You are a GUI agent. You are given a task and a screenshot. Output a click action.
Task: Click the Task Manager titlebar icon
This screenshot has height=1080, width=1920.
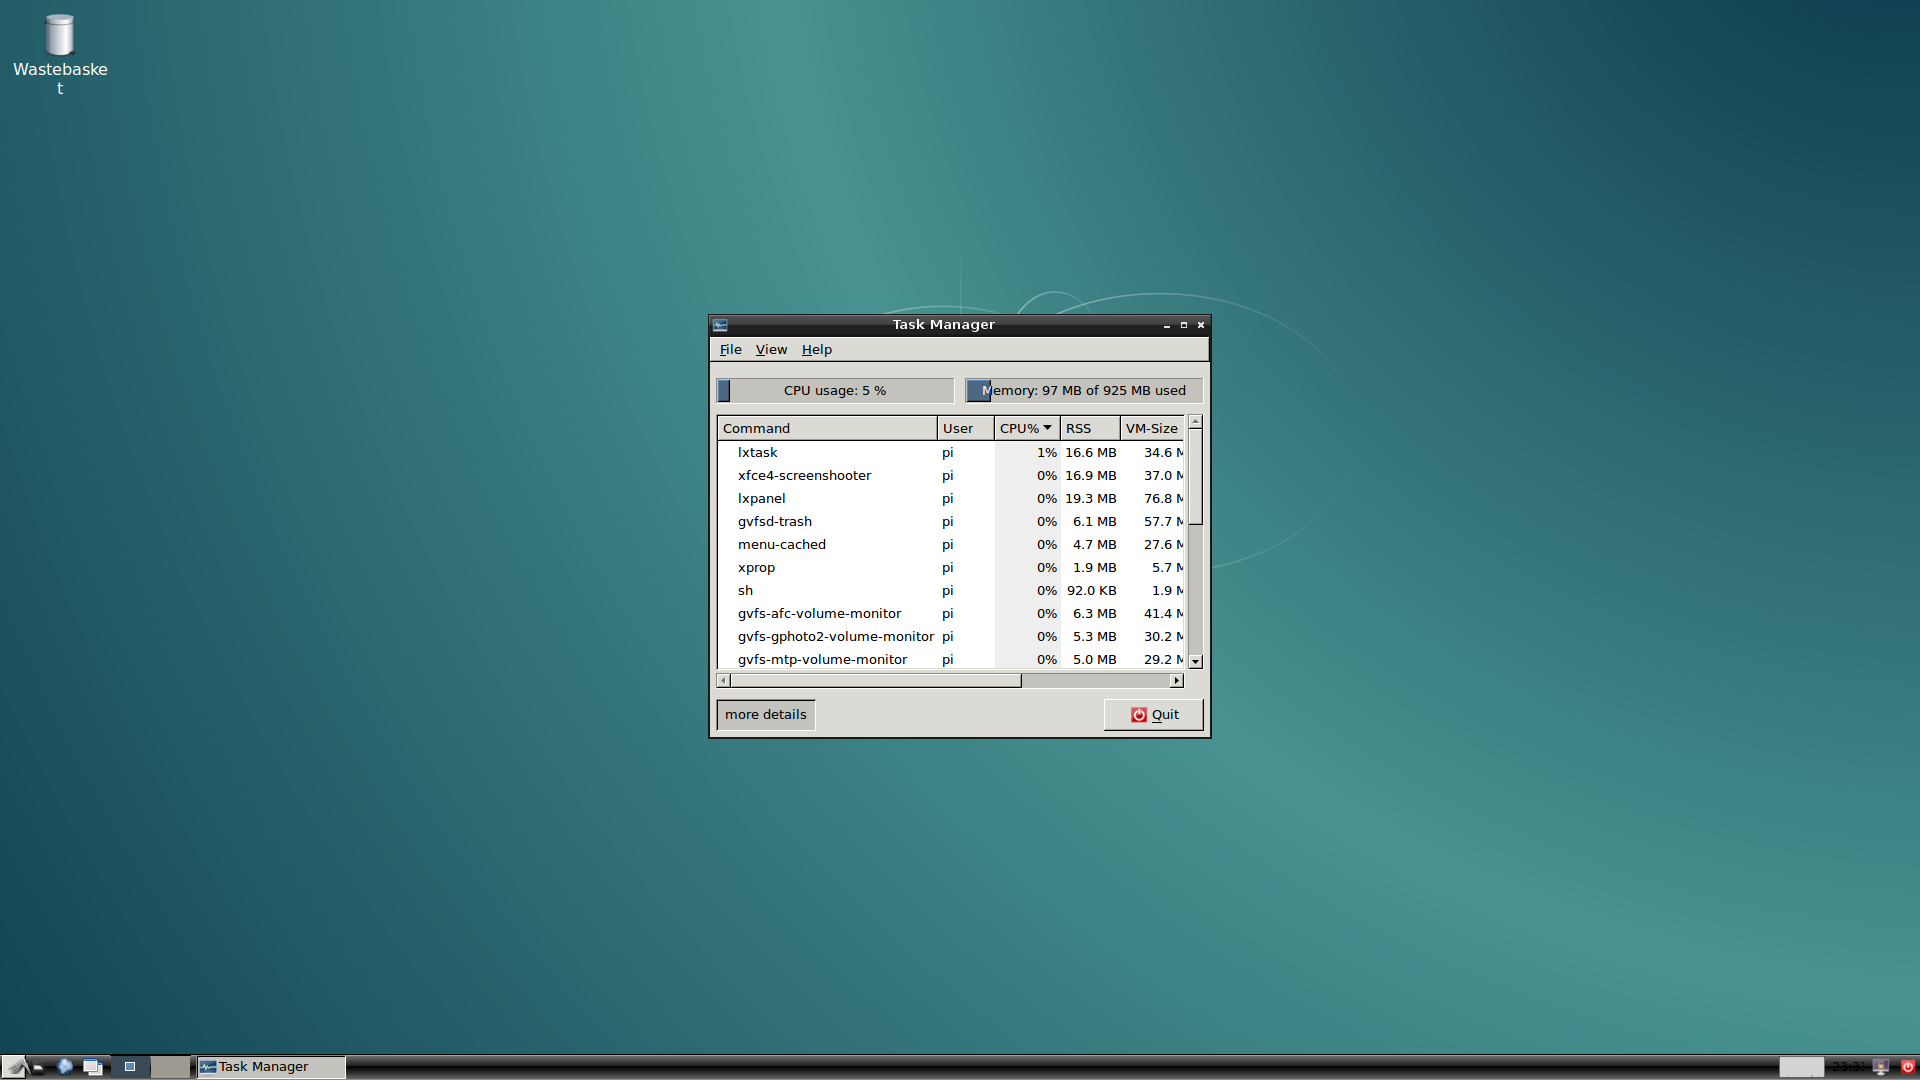720,325
